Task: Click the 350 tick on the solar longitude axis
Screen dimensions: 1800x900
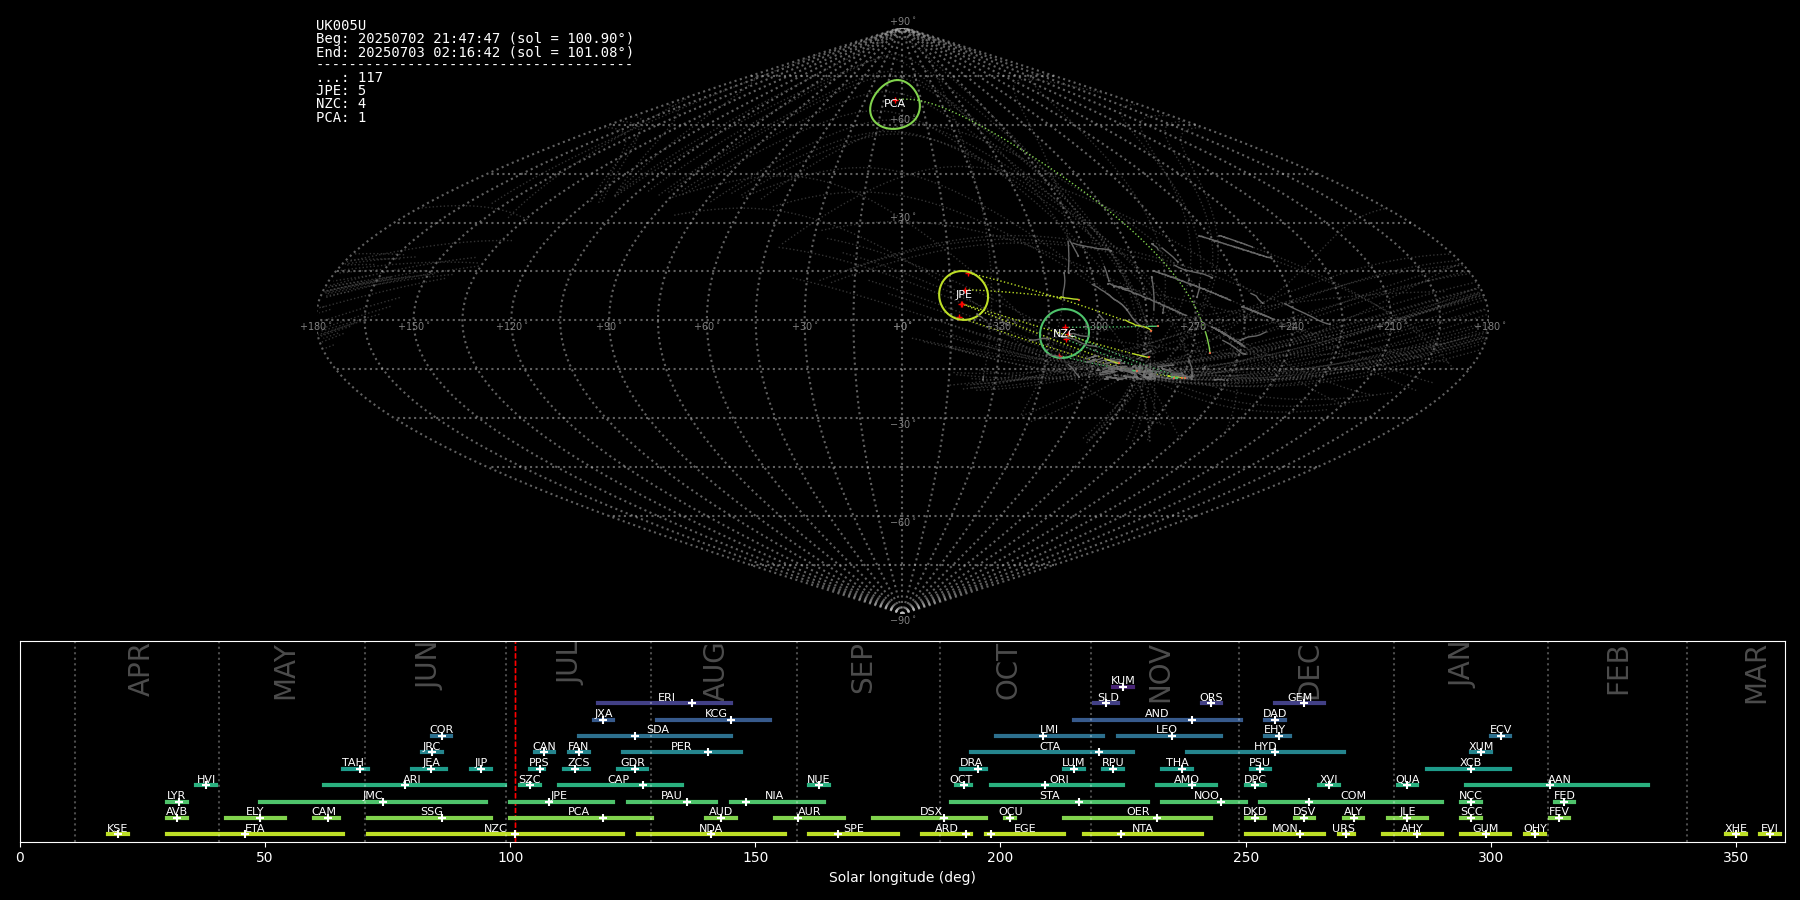Action: (1735, 857)
